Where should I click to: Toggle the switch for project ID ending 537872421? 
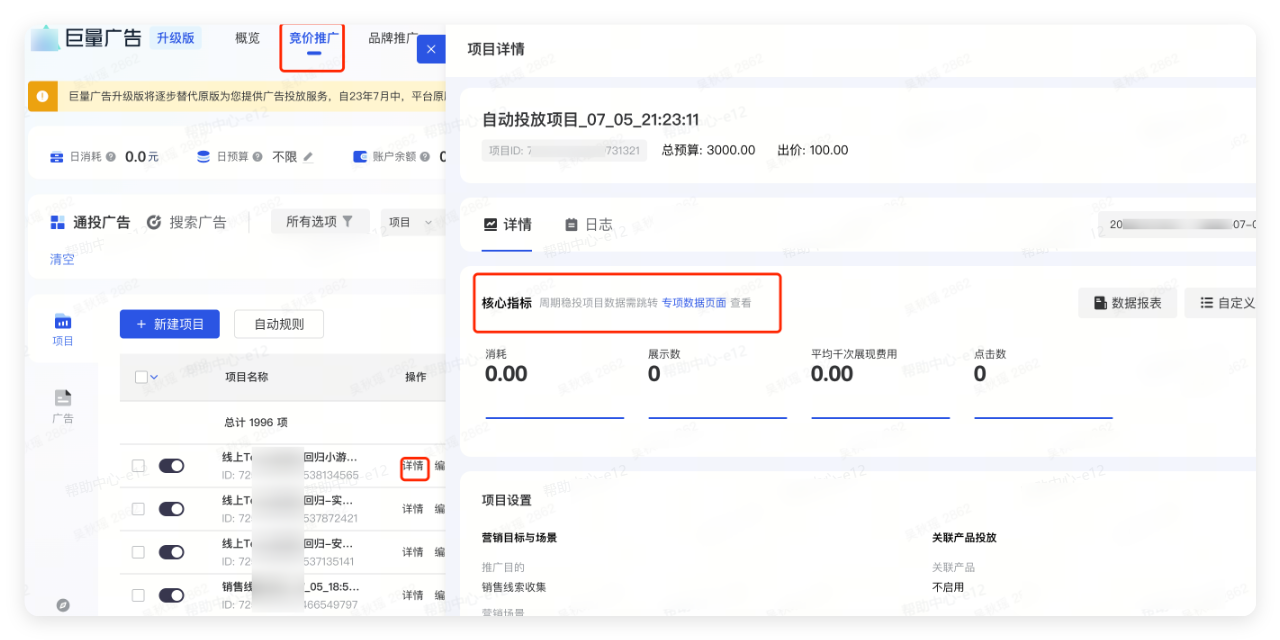[x=172, y=509]
